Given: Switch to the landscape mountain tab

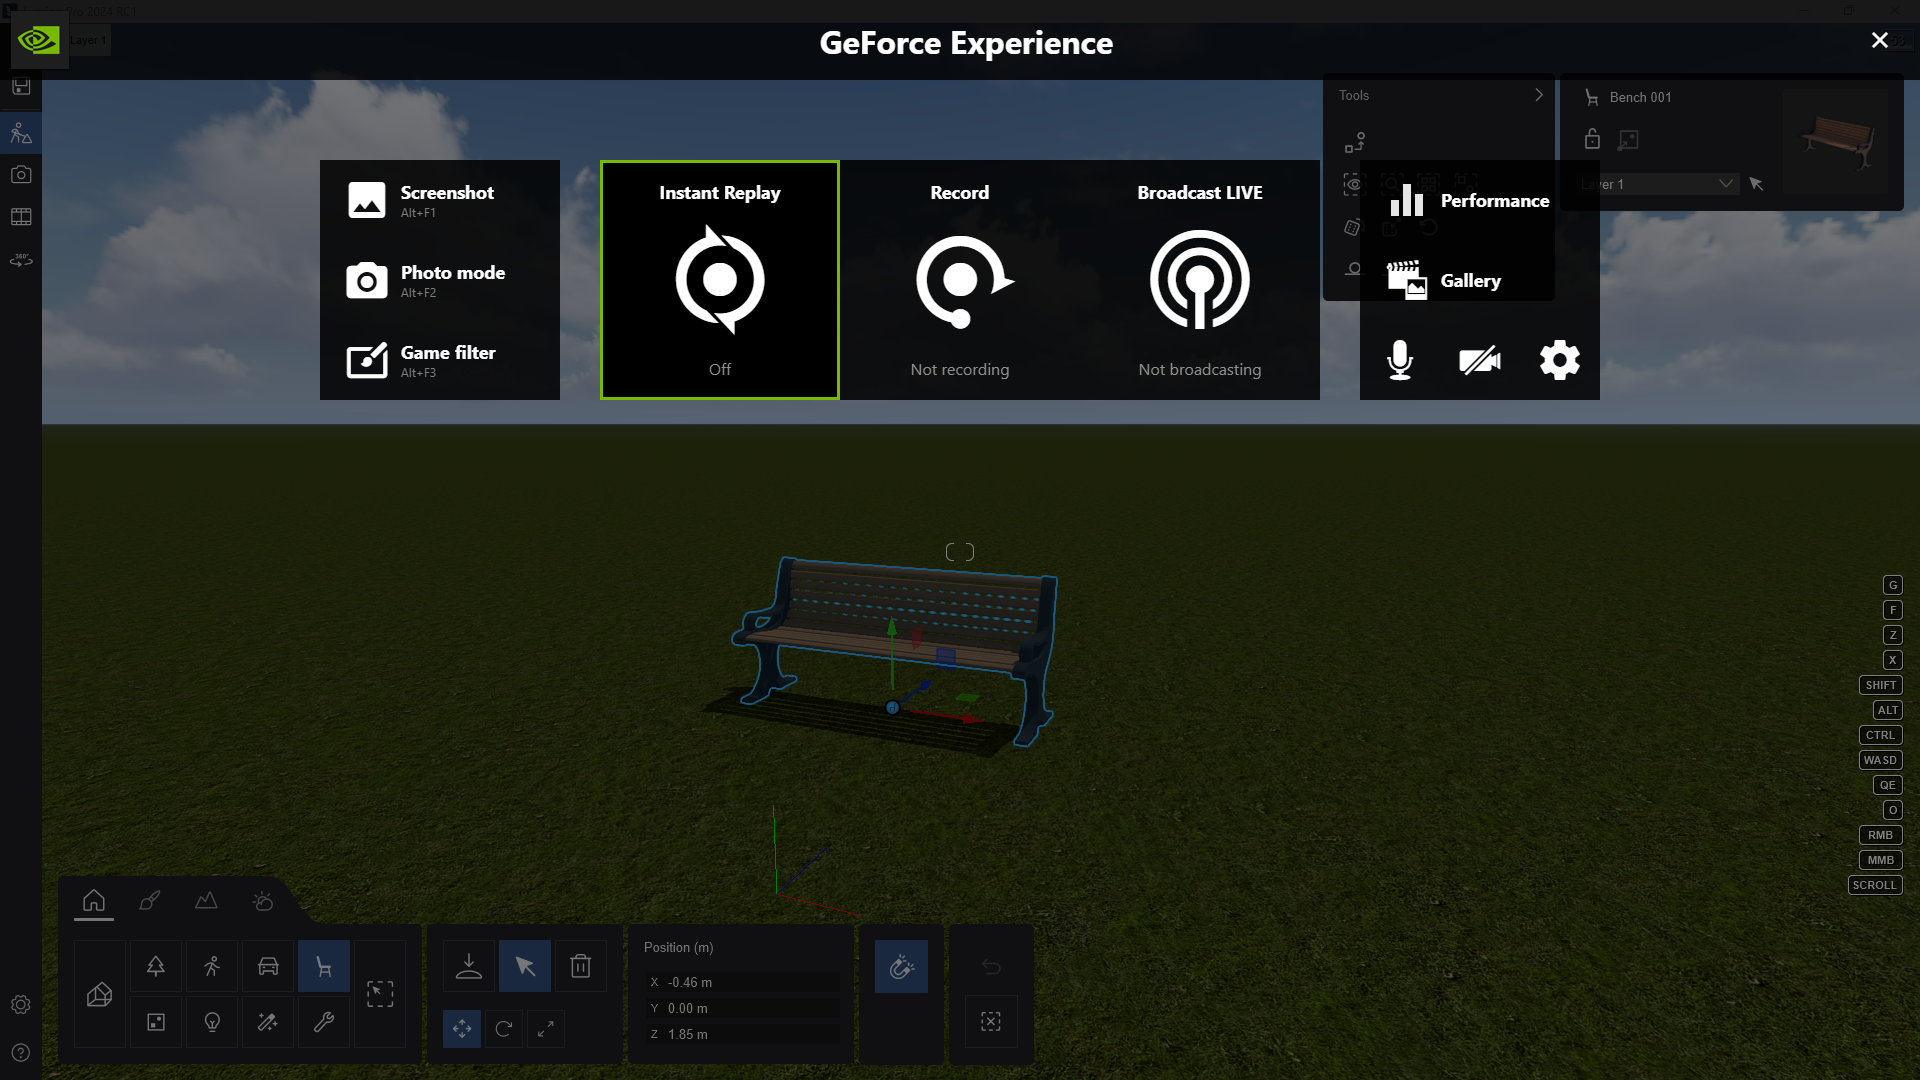Looking at the screenshot, I should (206, 901).
